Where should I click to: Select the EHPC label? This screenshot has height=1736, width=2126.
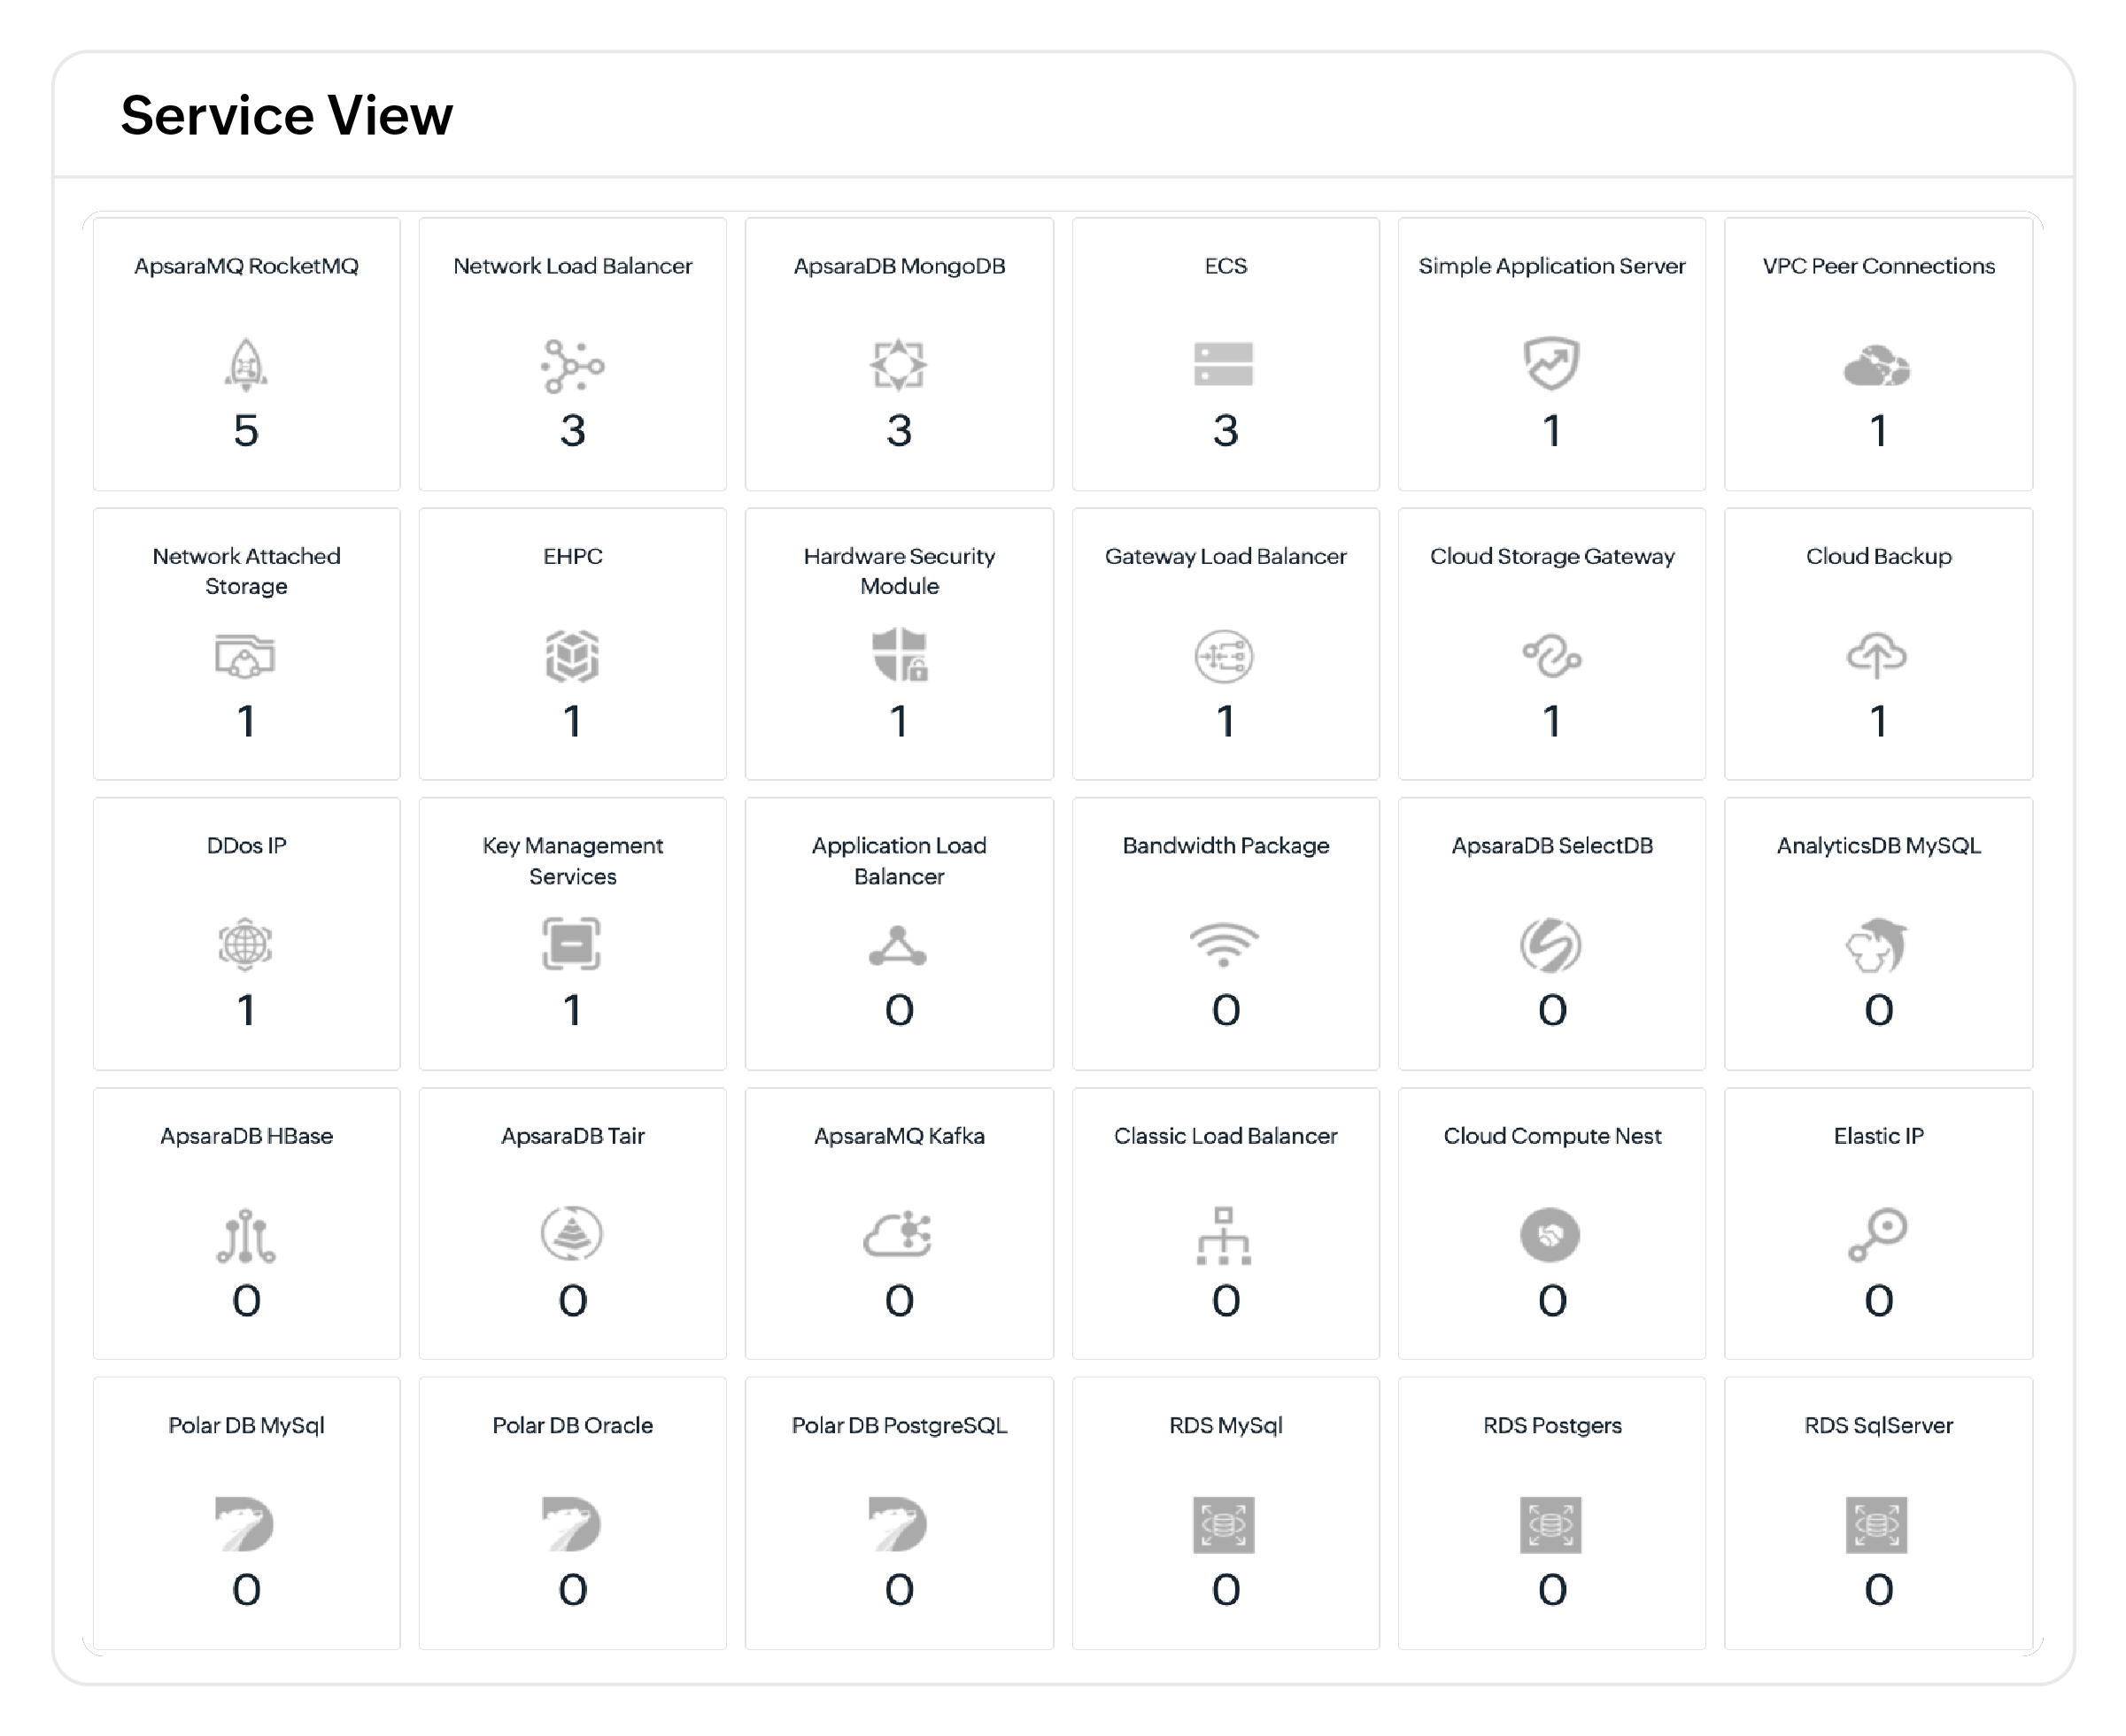click(572, 556)
